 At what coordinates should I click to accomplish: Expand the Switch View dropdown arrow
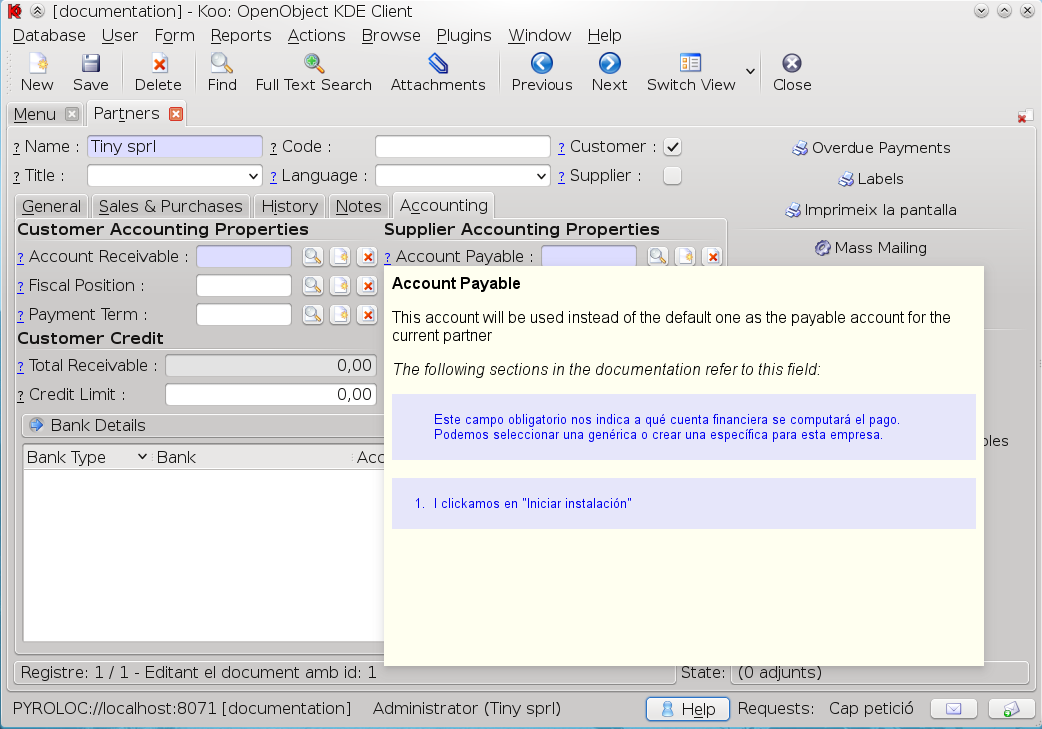click(750, 72)
